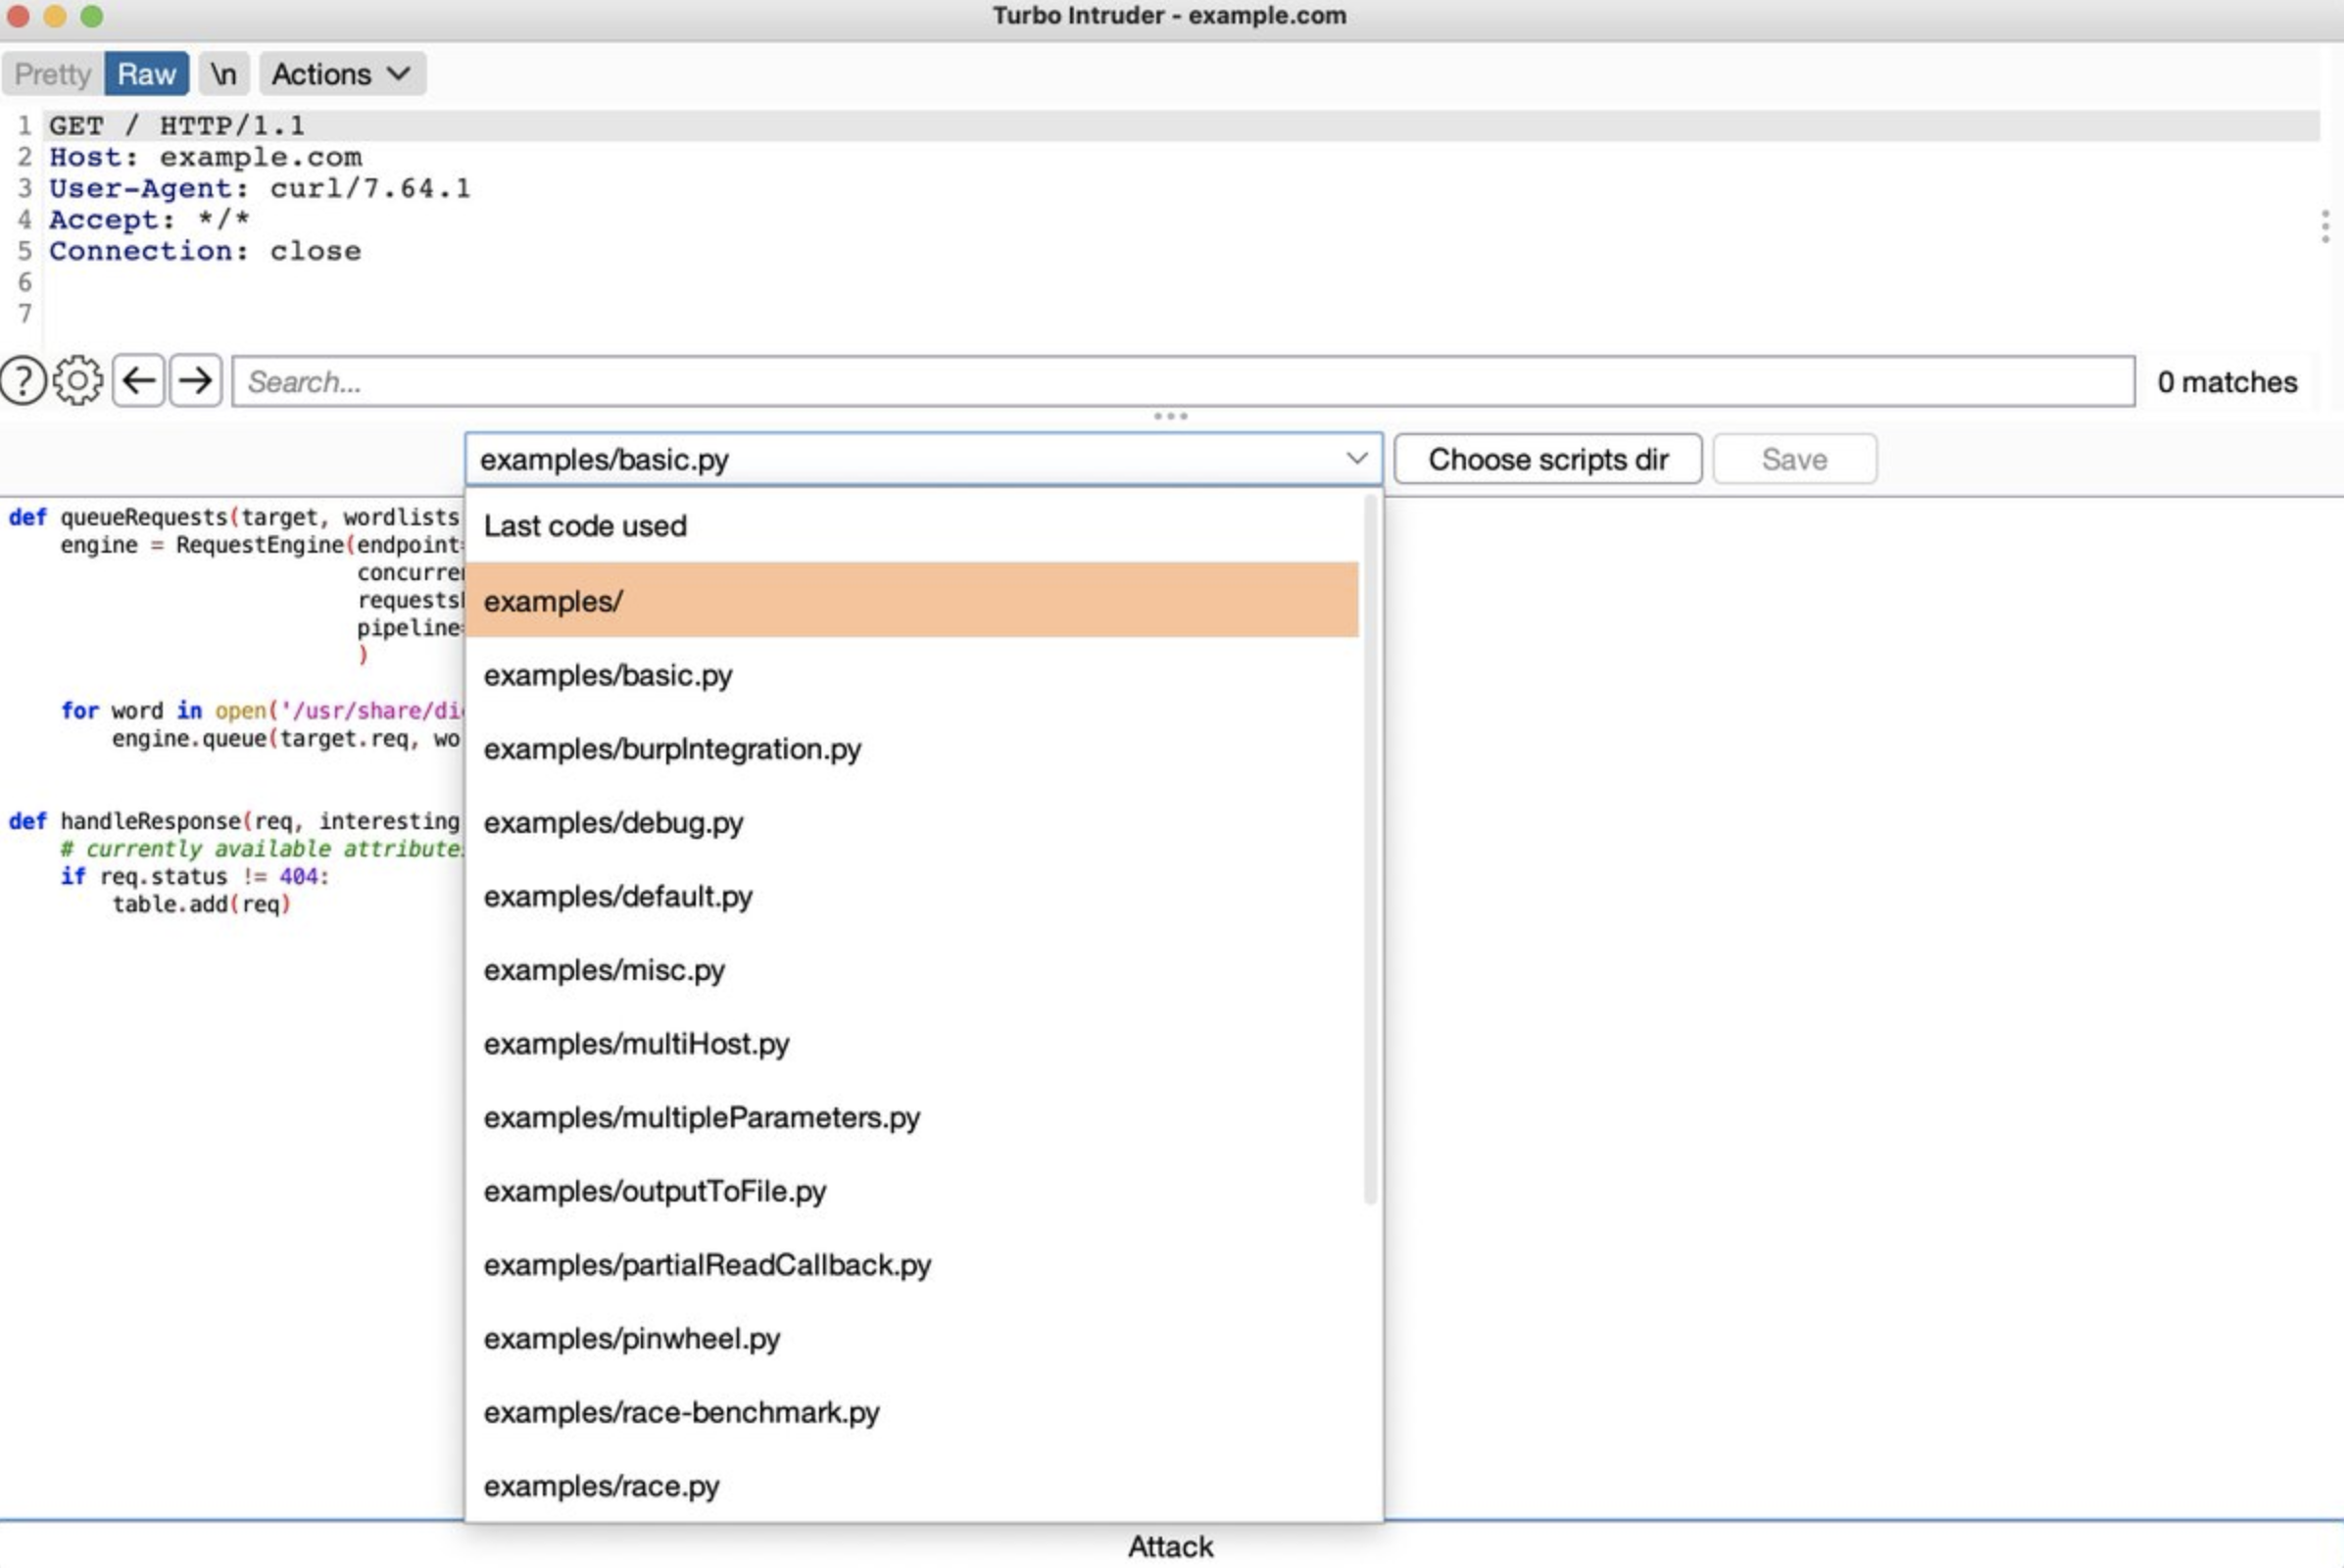Choose examples/race.py script entry

tap(601, 1486)
